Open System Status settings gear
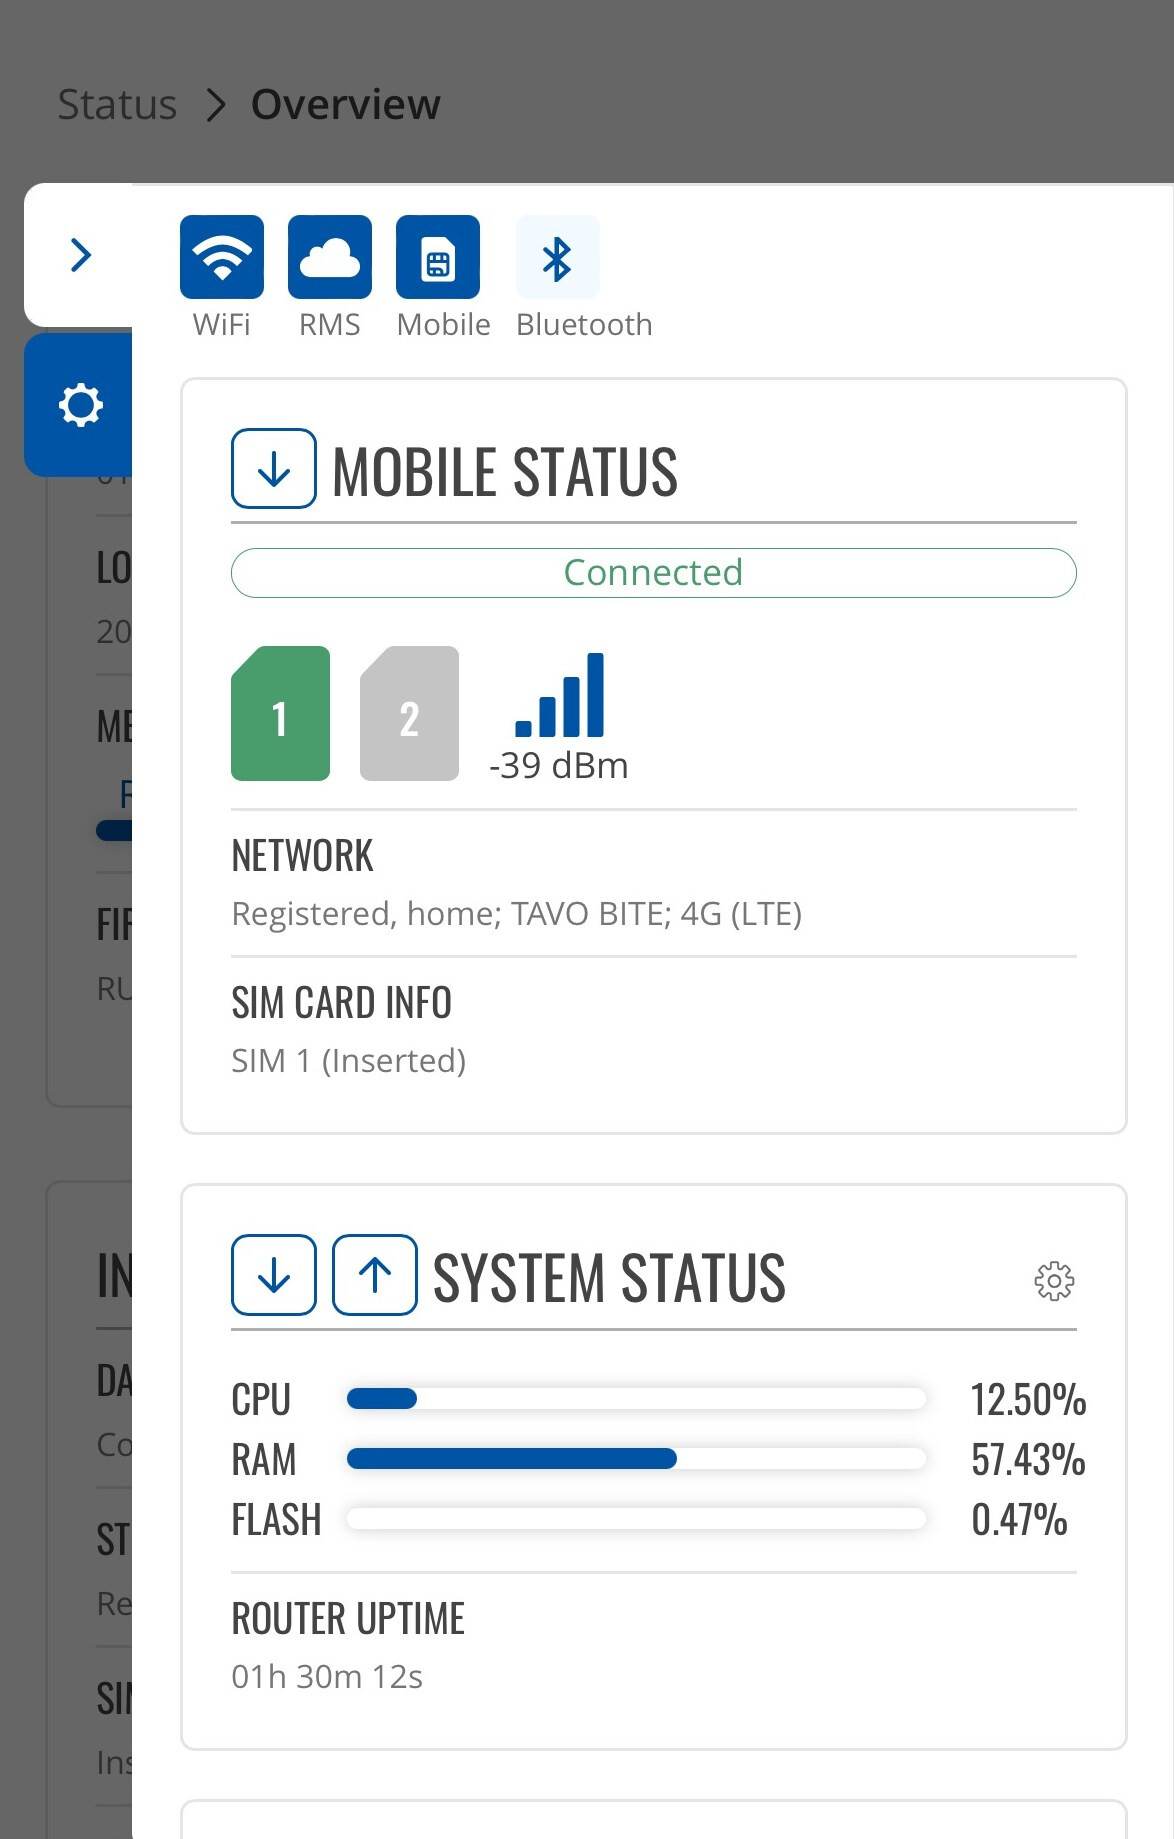Image resolution: width=1174 pixels, height=1839 pixels. (1054, 1280)
